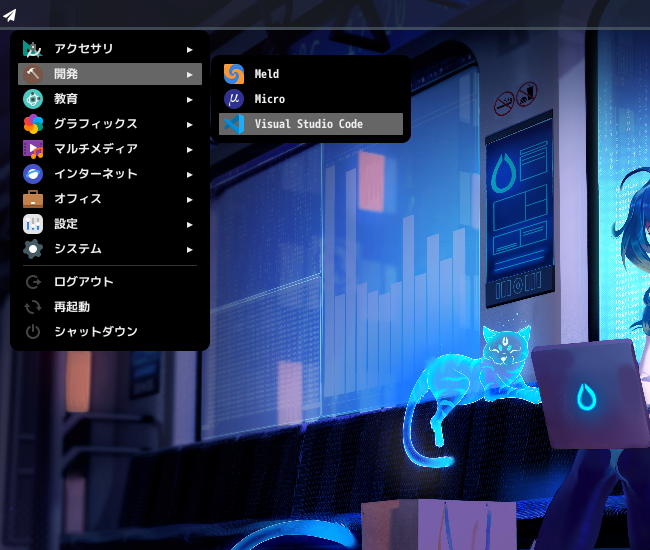Expand the インターネット submenu arrow
This screenshot has height=550, width=650.
click(x=189, y=174)
